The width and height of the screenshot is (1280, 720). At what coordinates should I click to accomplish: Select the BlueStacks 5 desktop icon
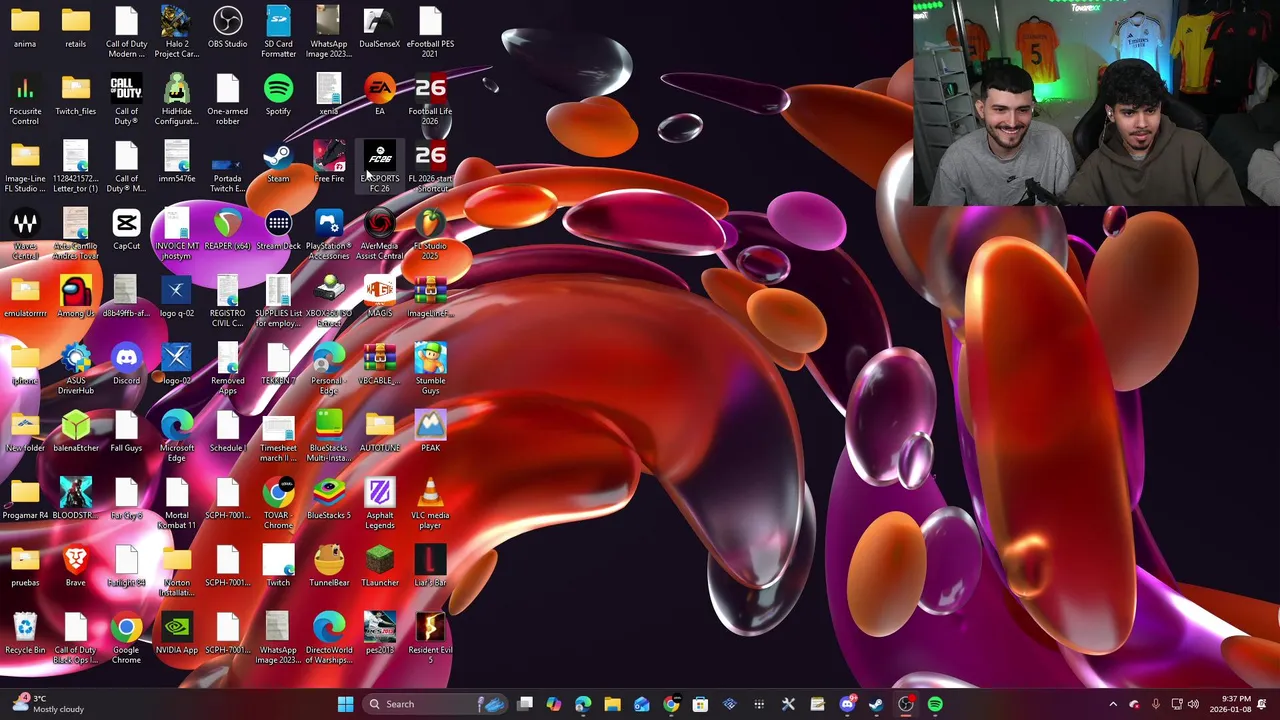[x=329, y=500]
